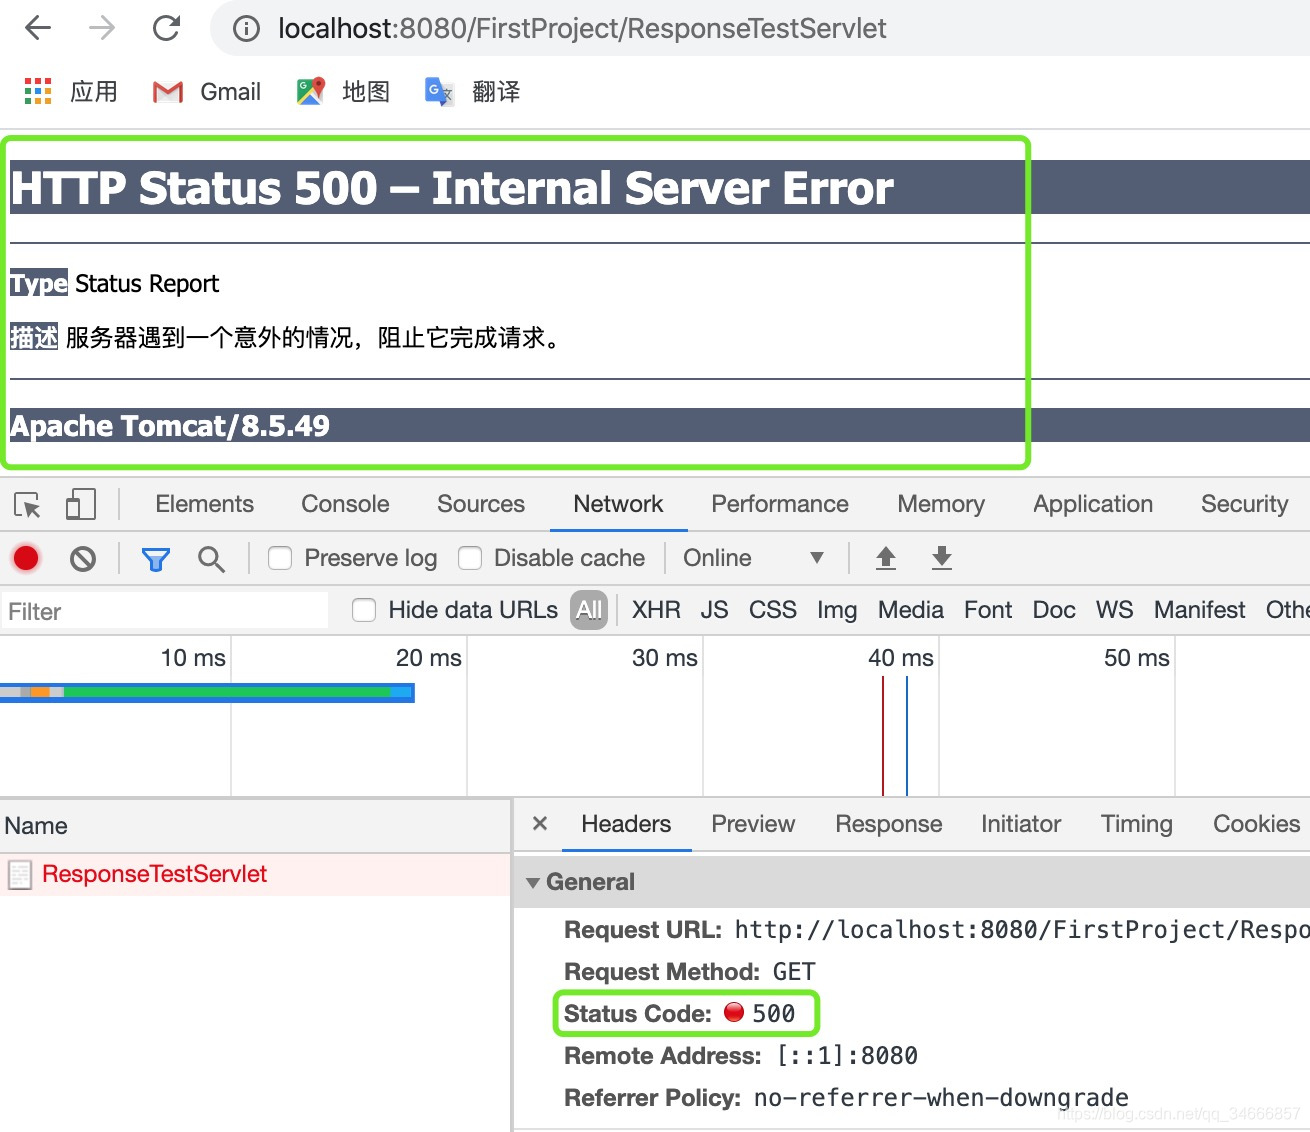Clear the network log
Screen dimensions: 1310x1132
[x=83, y=558]
